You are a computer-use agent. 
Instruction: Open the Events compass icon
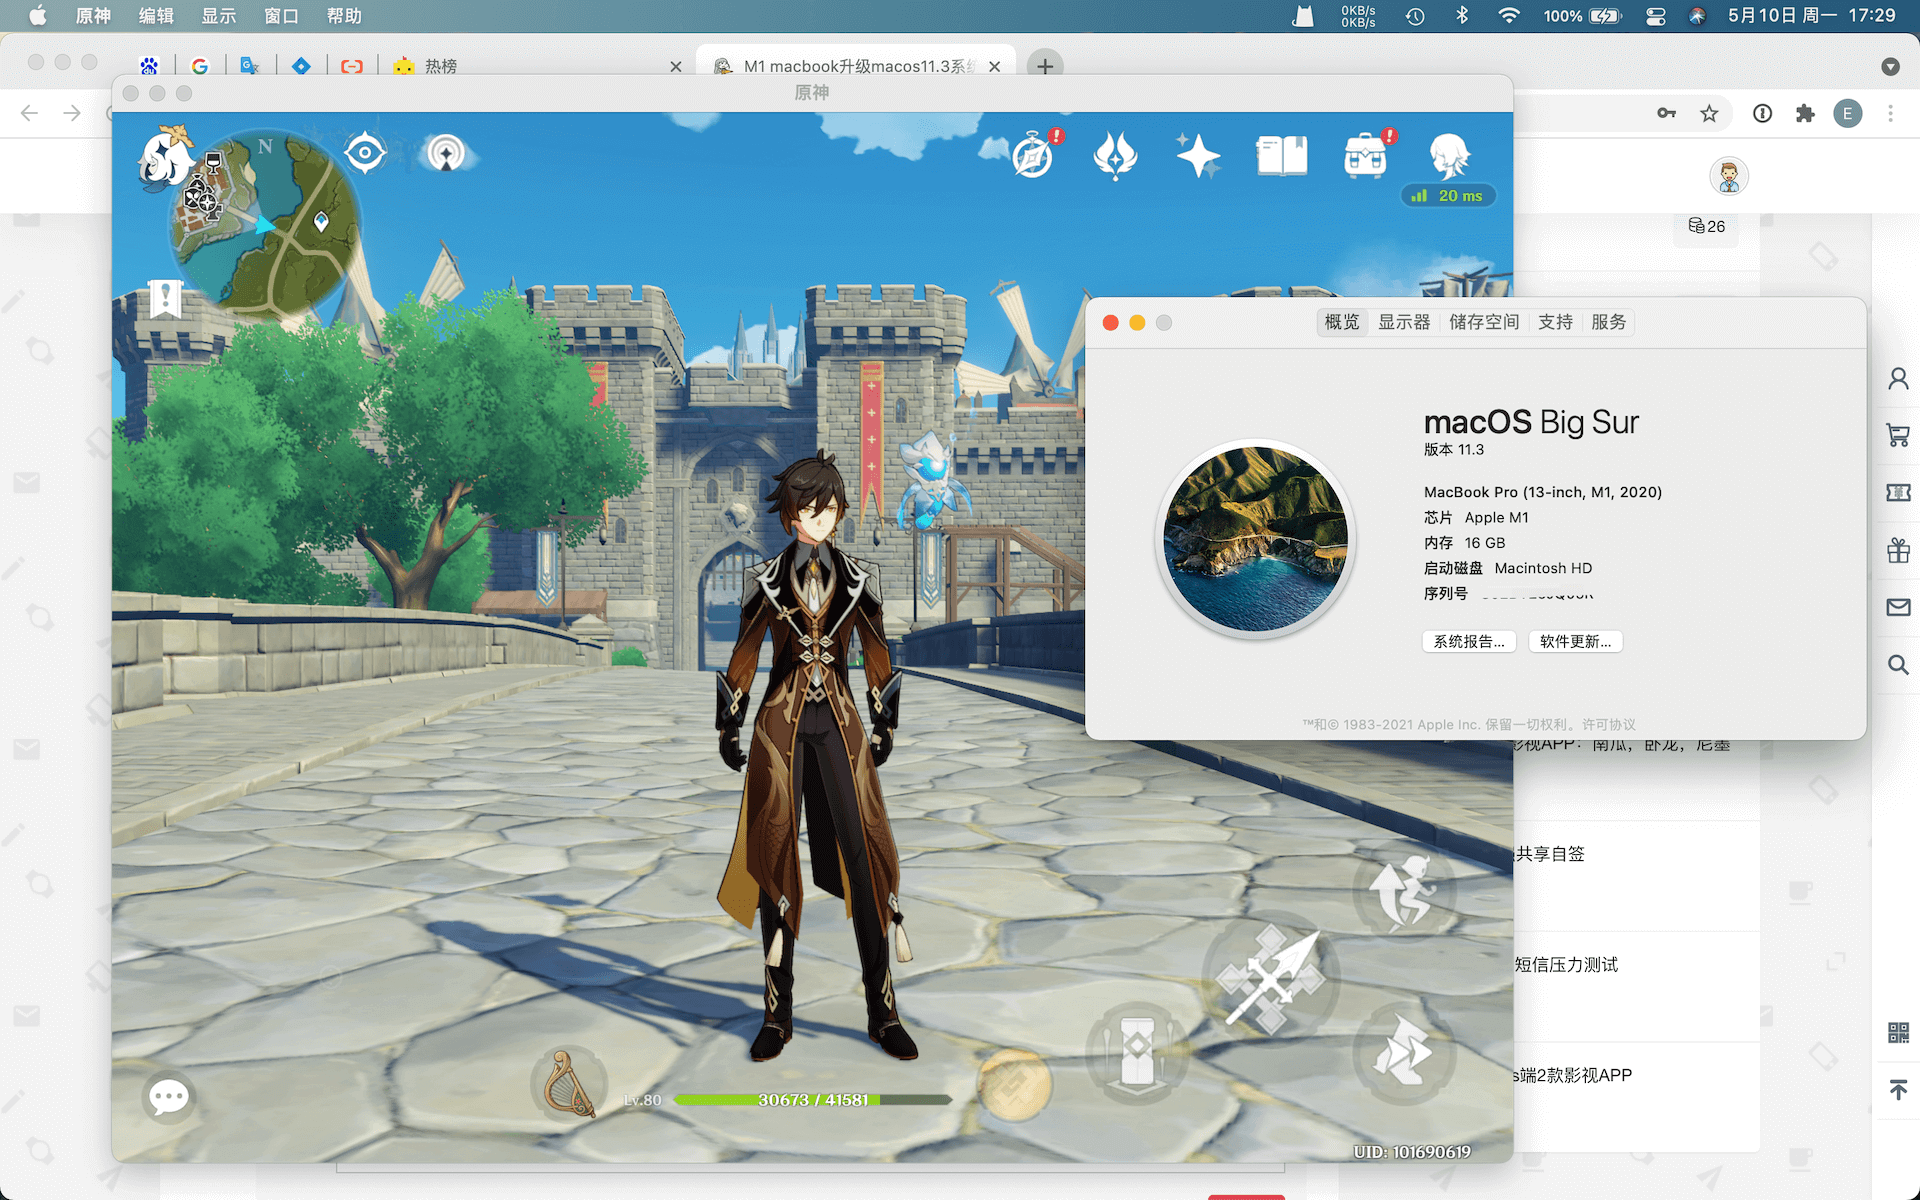click(1033, 157)
